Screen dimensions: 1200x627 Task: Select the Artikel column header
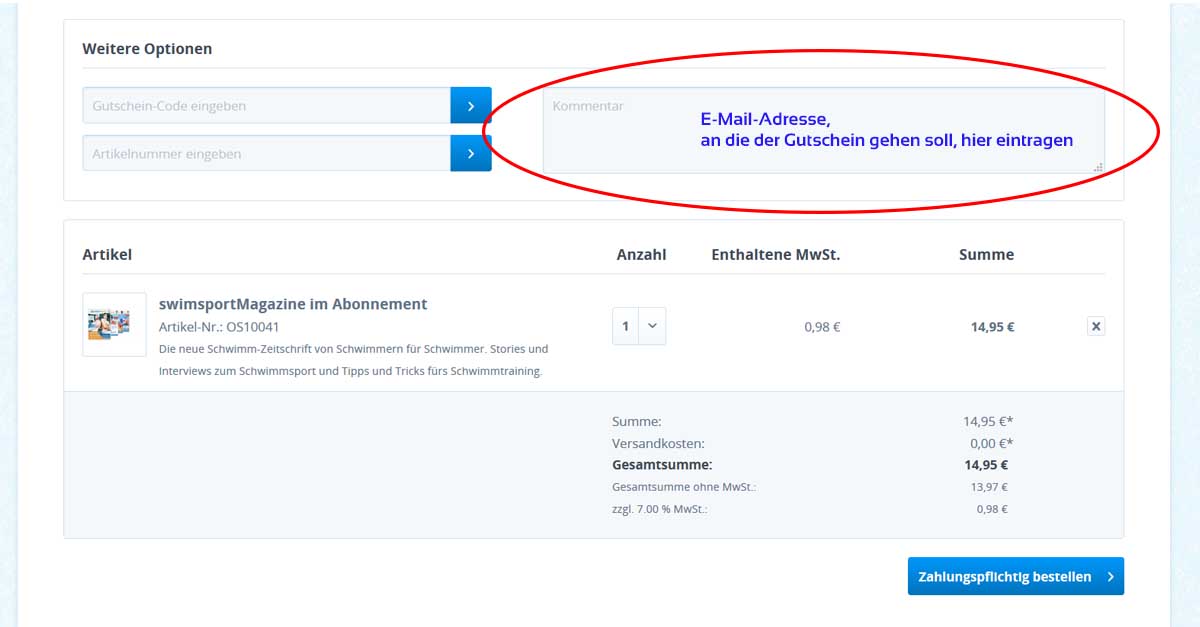coord(107,255)
